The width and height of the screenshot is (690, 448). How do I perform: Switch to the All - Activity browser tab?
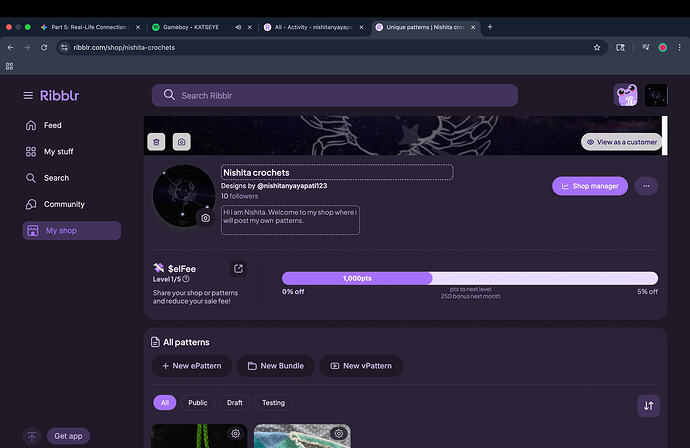point(313,27)
